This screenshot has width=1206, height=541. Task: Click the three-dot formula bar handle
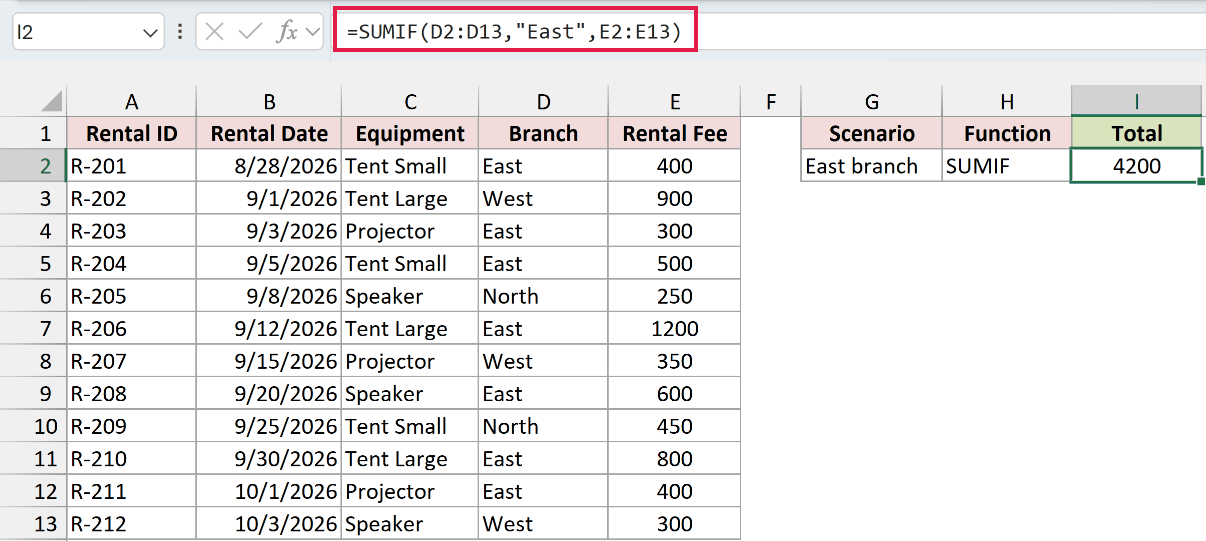[x=180, y=32]
